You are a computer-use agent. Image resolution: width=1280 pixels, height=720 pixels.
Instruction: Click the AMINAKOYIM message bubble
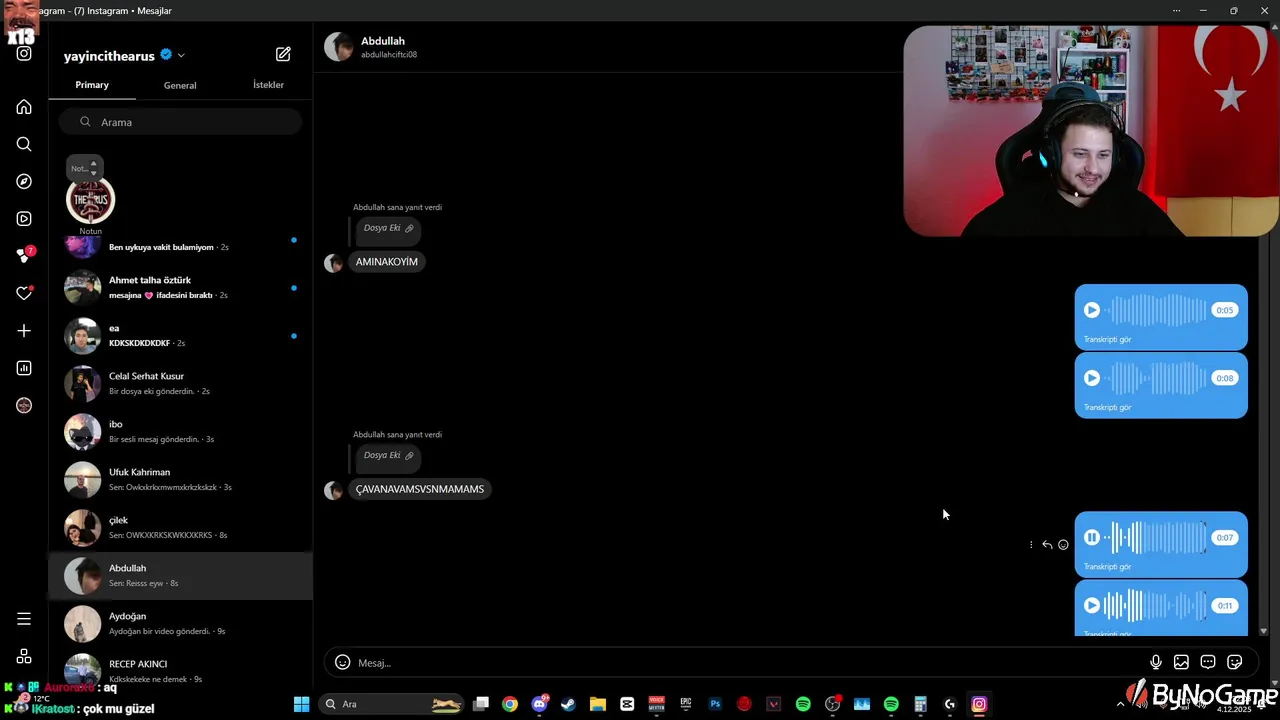tap(387, 262)
